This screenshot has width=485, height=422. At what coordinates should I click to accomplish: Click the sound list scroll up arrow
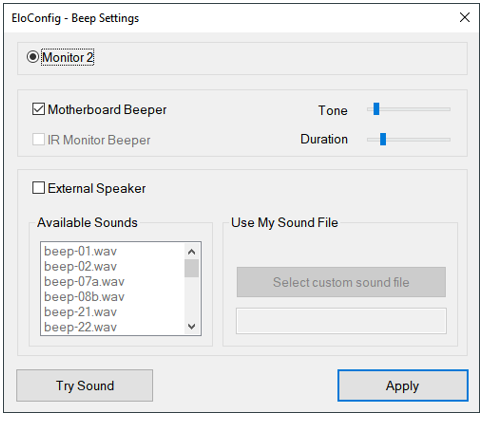pyautogui.click(x=192, y=252)
